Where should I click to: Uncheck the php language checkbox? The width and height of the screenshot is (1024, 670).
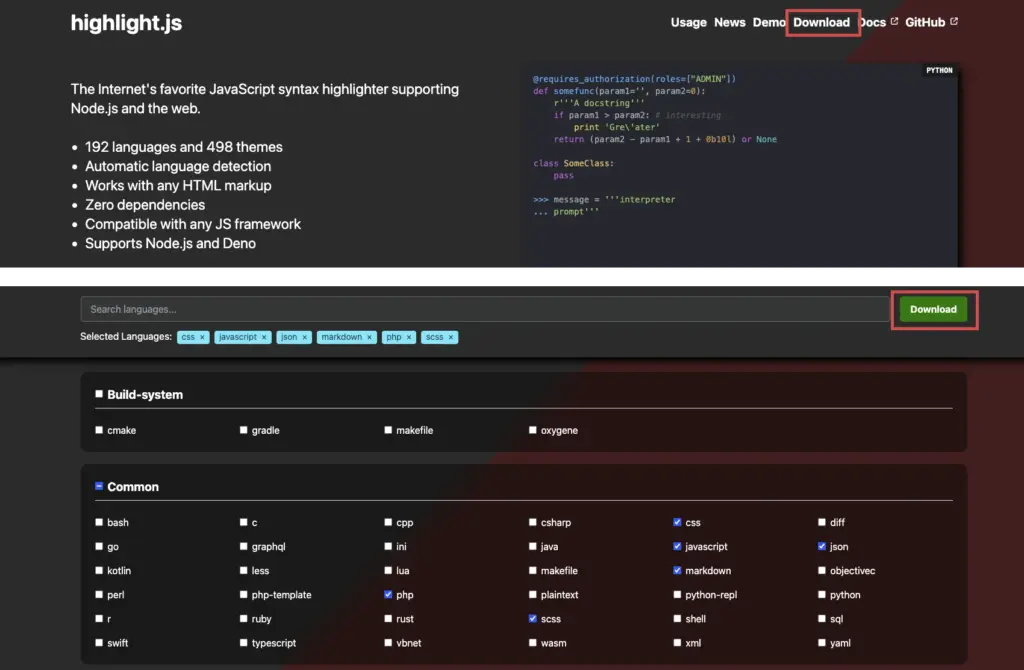[x=389, y=594]
